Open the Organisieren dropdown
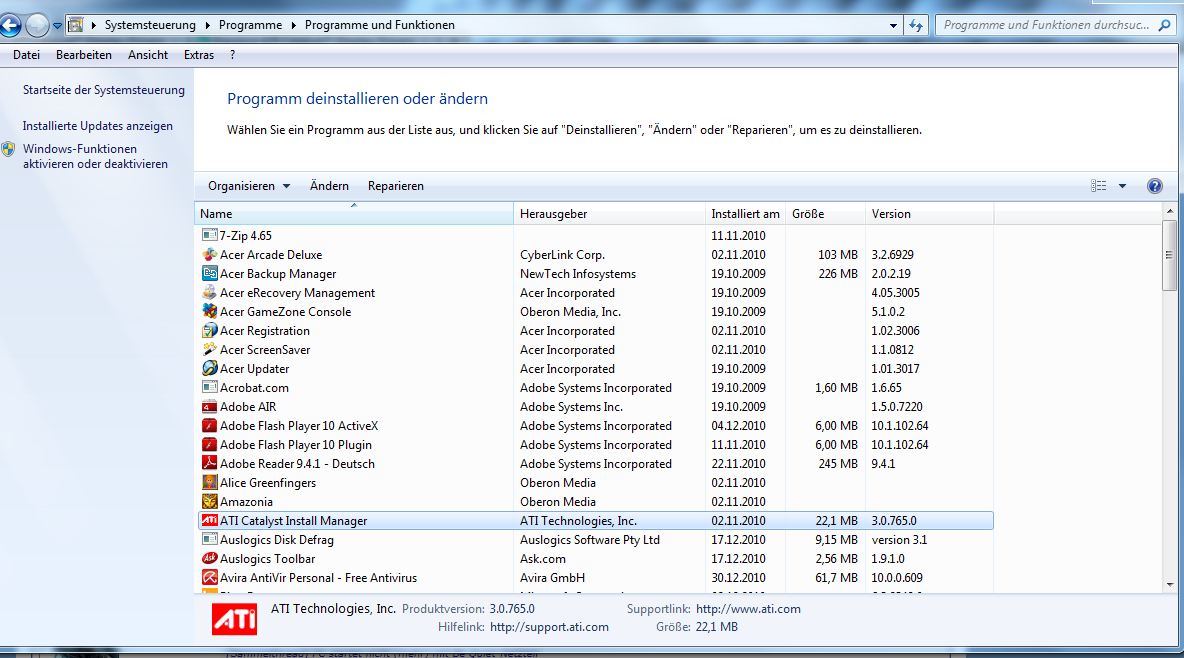The image size is (1184, 658). tap(249, 186)
